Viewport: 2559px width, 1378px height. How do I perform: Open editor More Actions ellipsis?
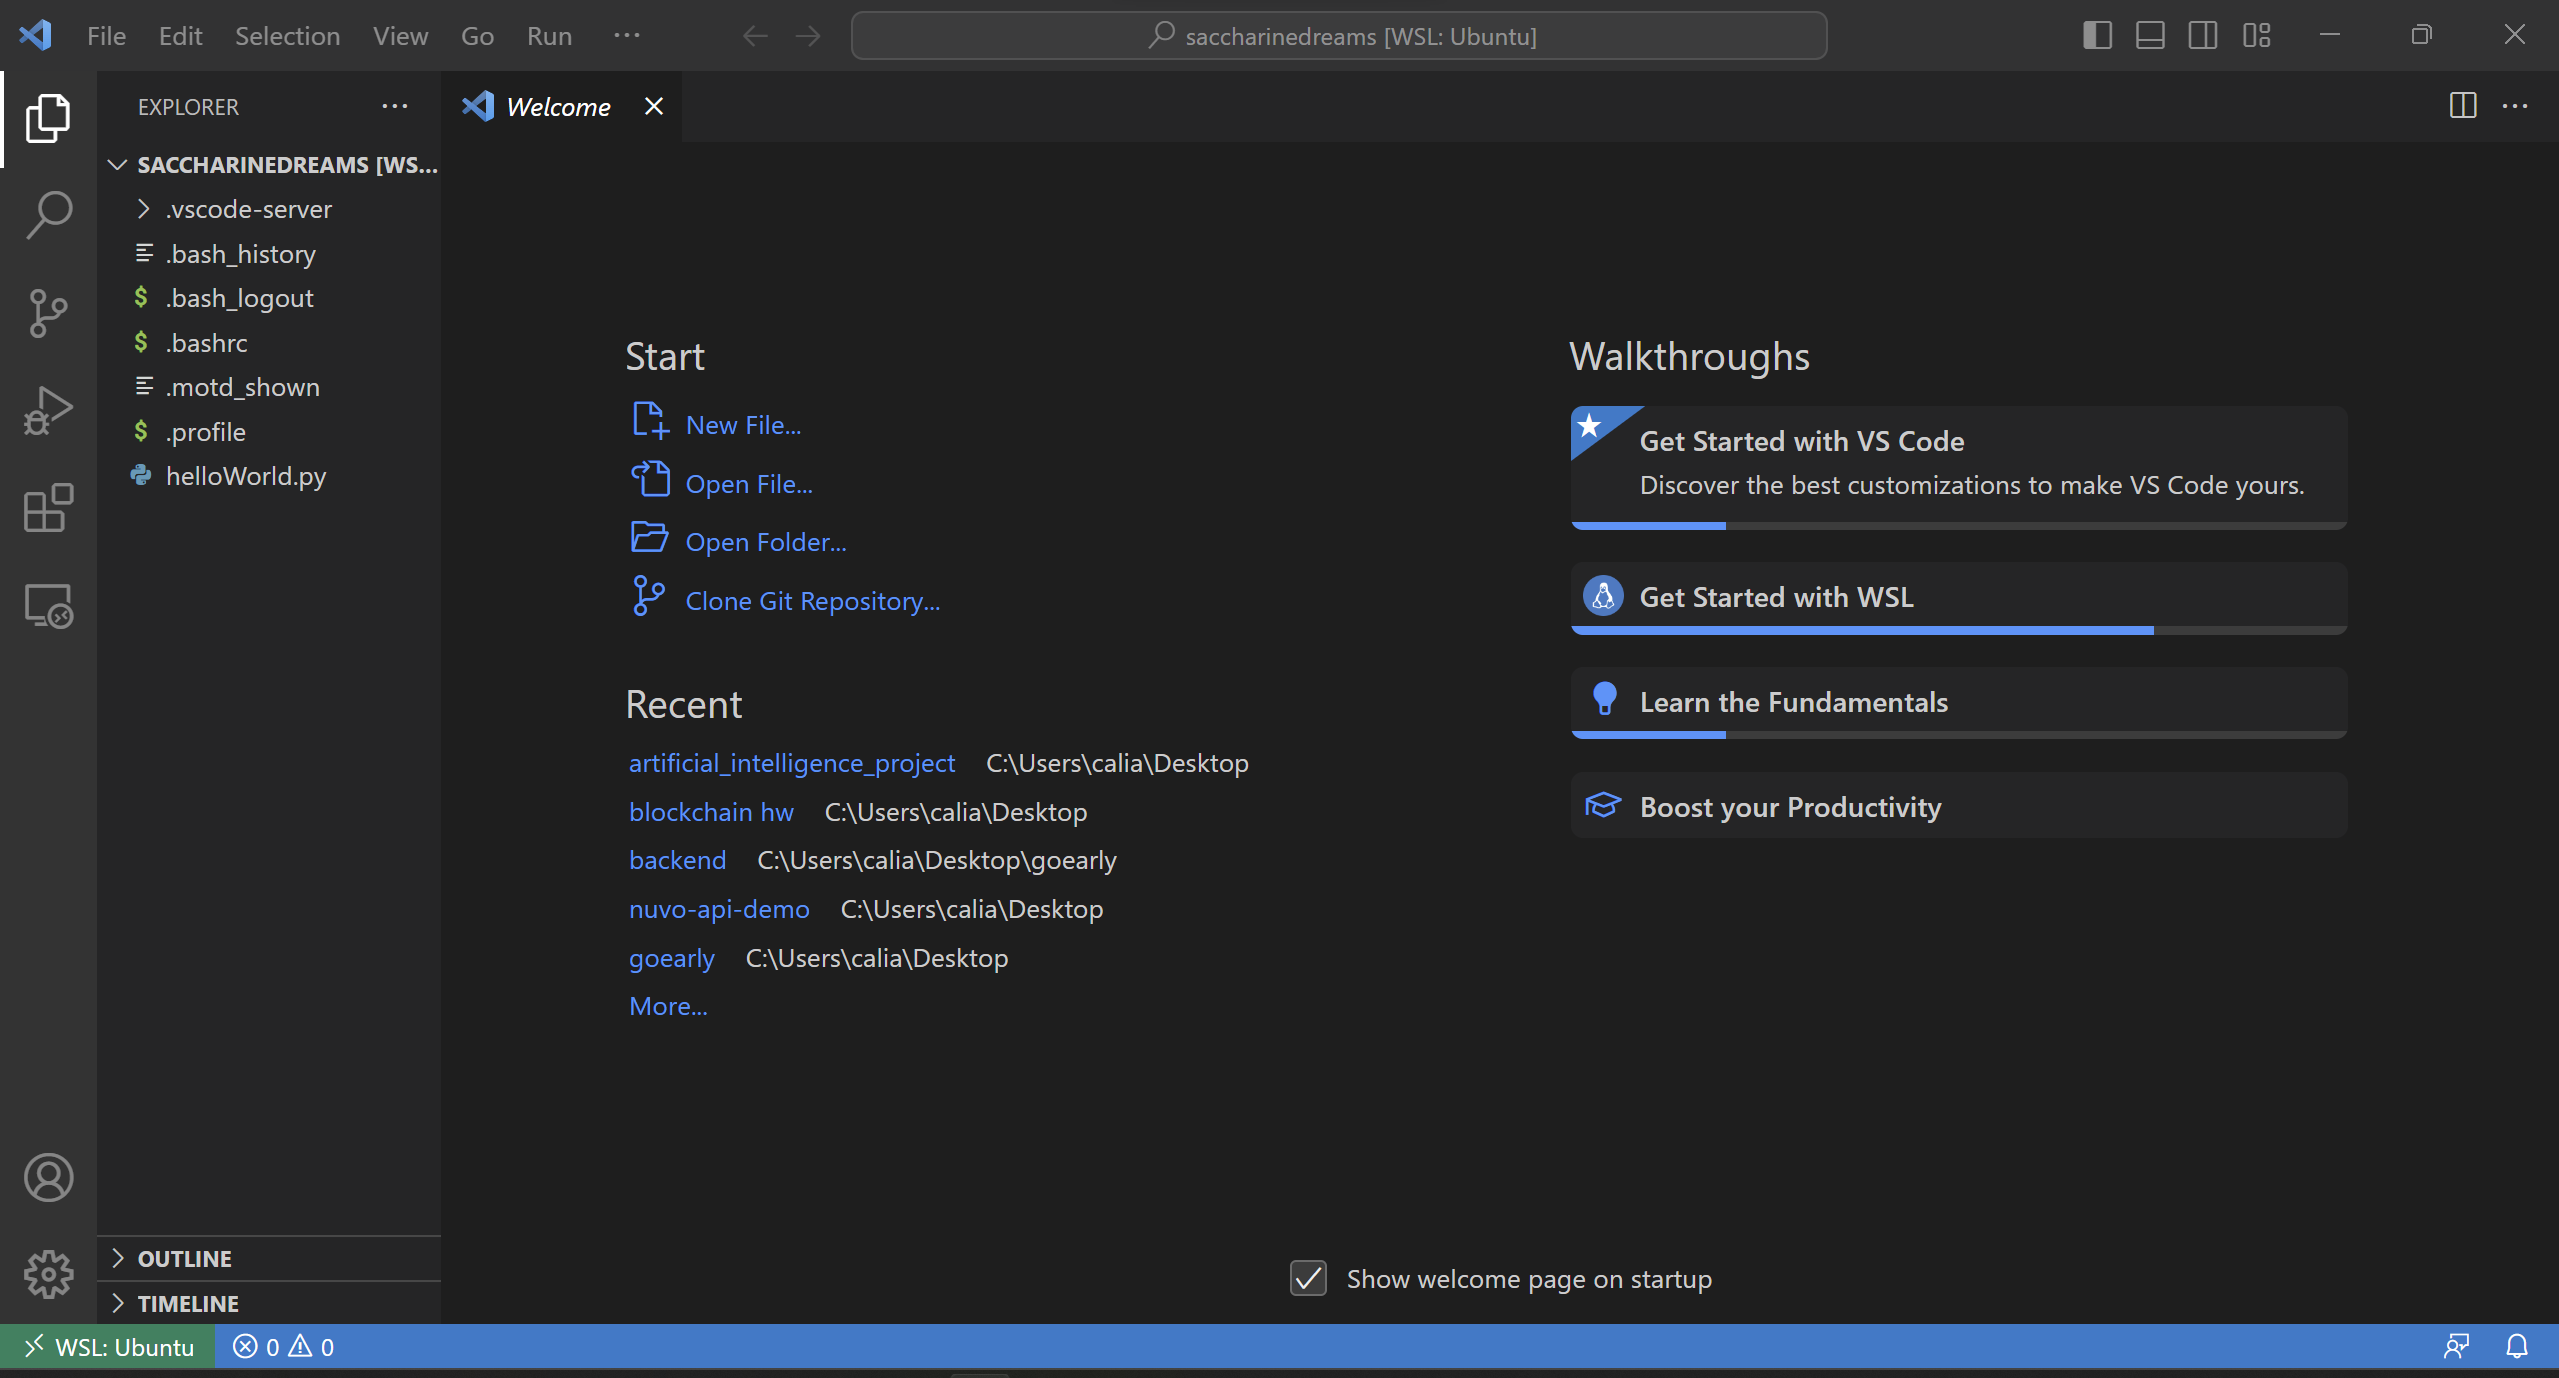(2515, 105)
